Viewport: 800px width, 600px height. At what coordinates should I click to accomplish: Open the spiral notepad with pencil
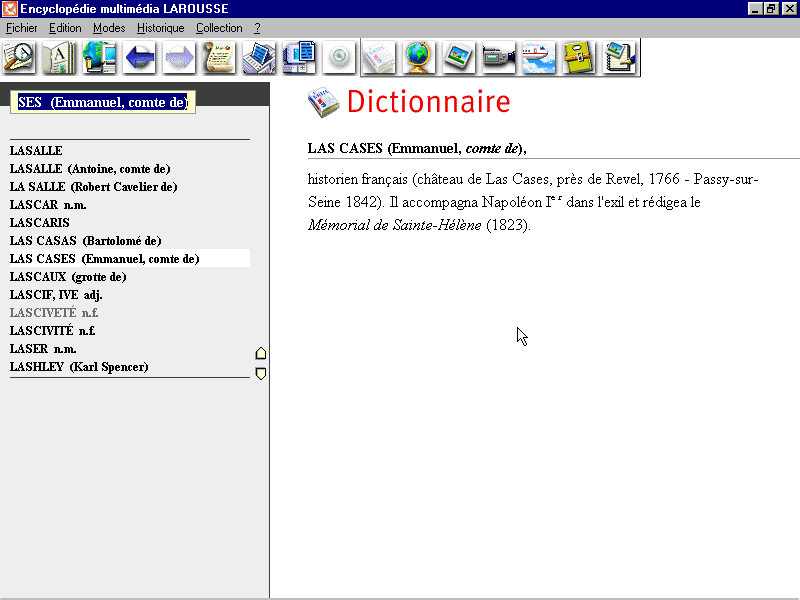point(619,57)
